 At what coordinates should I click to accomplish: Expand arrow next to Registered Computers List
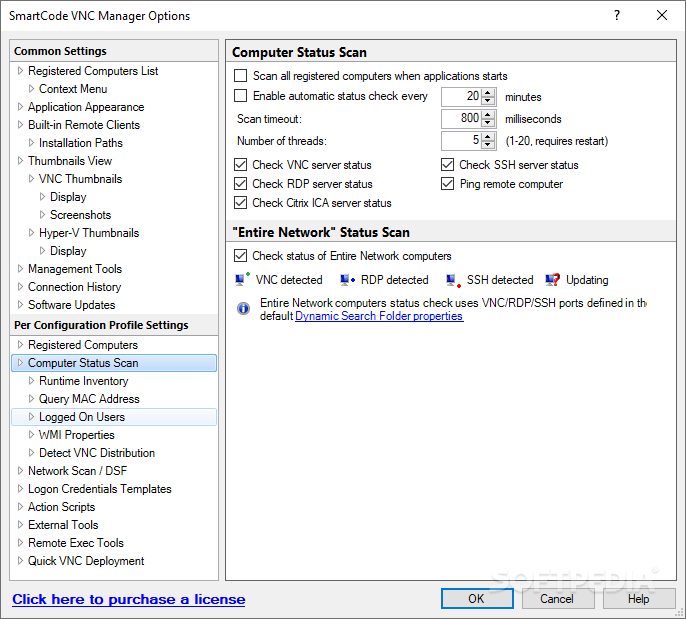click(x=20, y=70)
